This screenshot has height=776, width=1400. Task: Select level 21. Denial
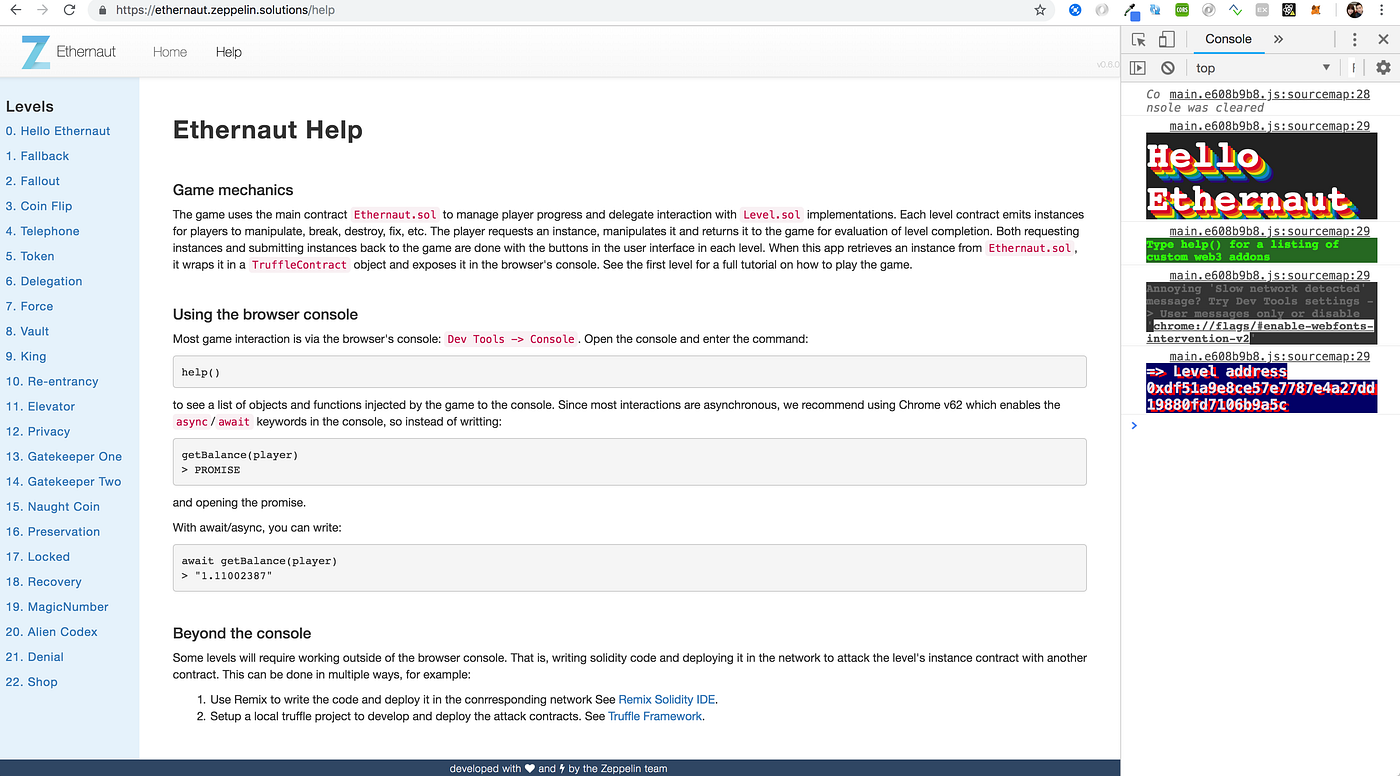pos(35,656)
